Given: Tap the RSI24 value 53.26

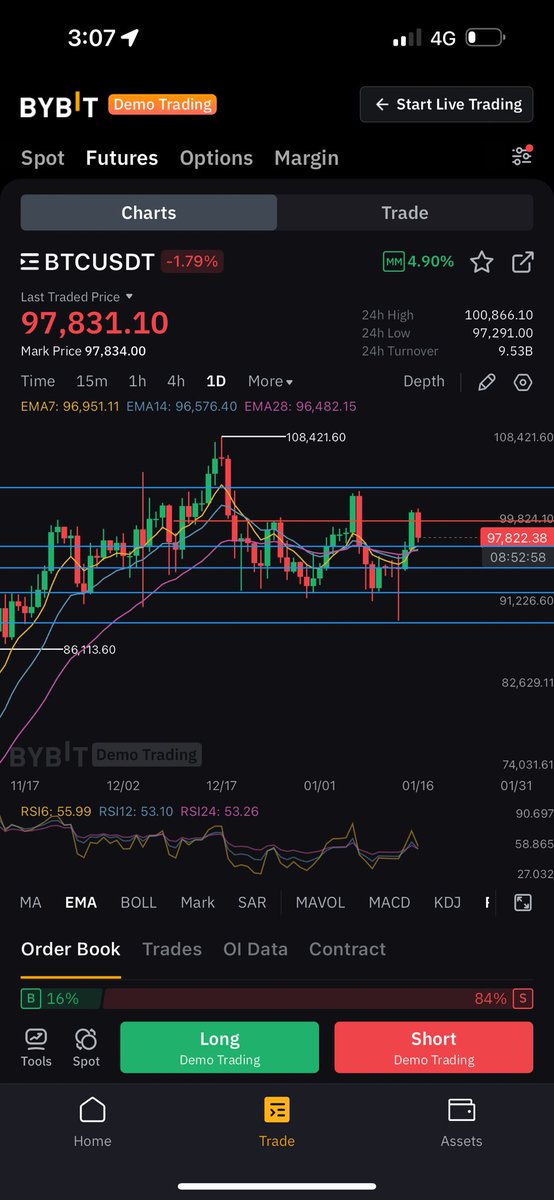Looking at the screenshot, I should point(220,811).
